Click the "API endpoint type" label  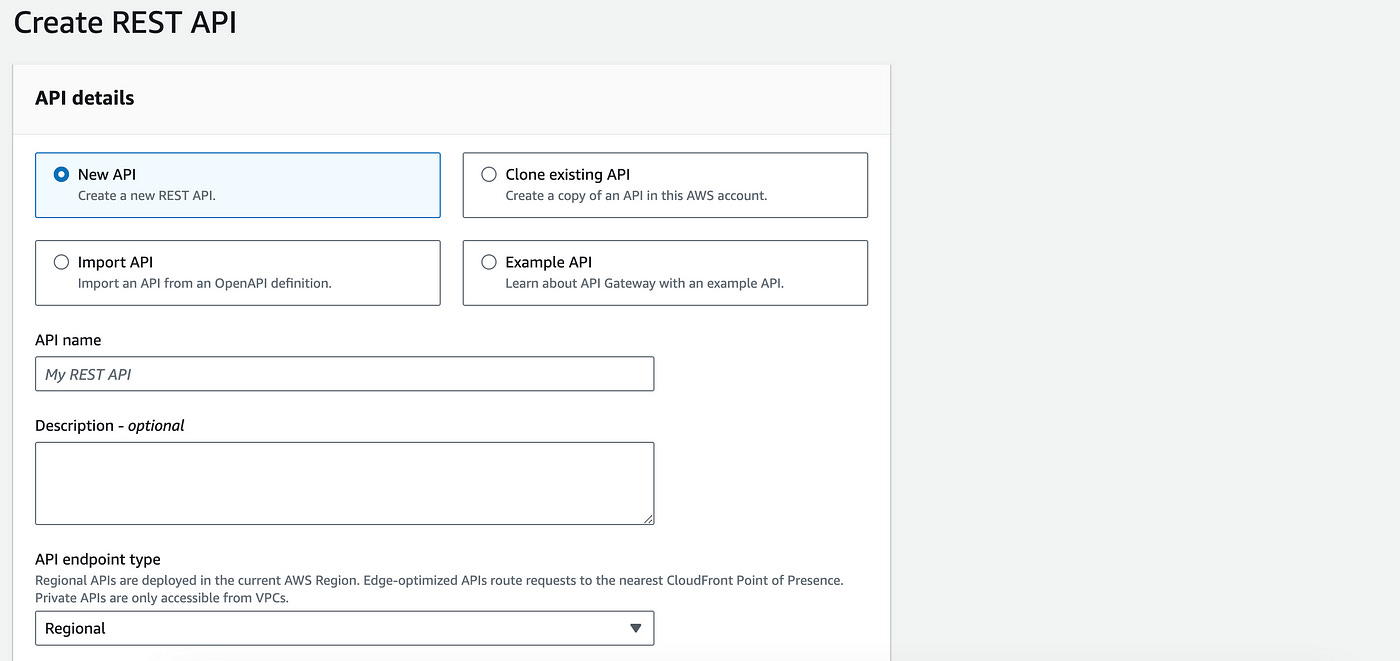[98, 559]
